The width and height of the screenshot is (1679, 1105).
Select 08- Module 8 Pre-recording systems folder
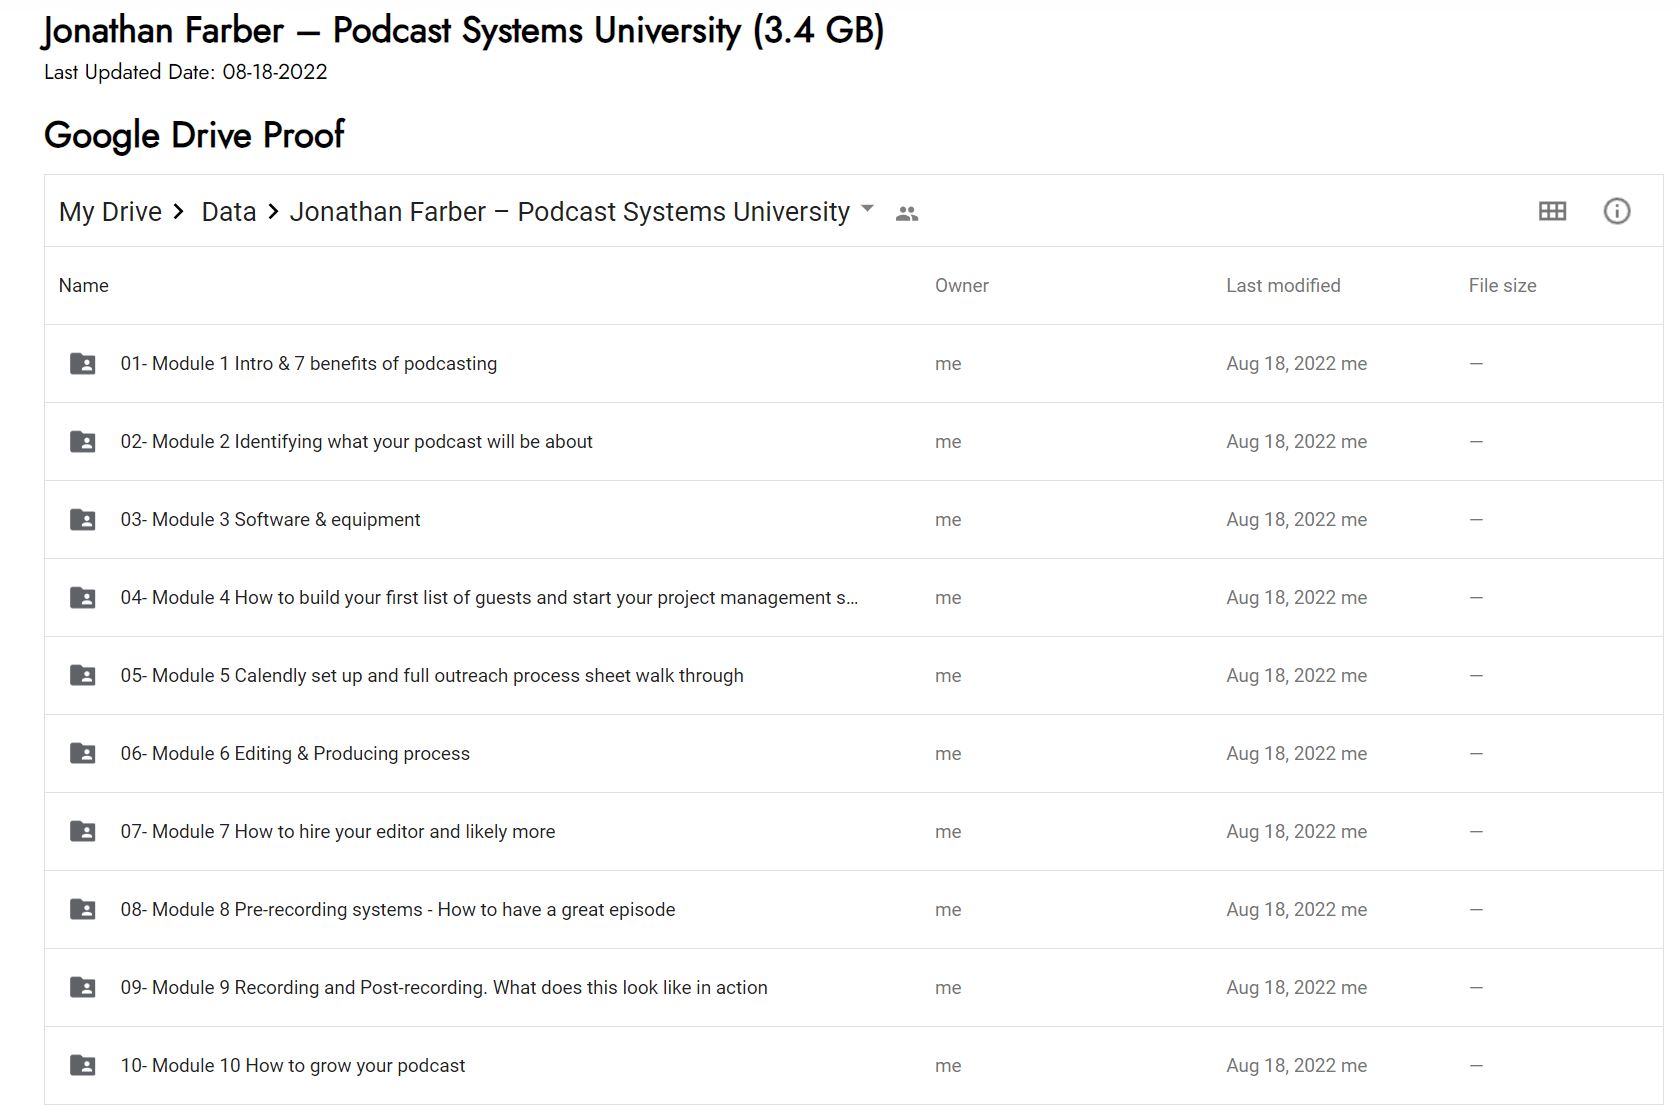pyautogui.click(x=398, y=909)
